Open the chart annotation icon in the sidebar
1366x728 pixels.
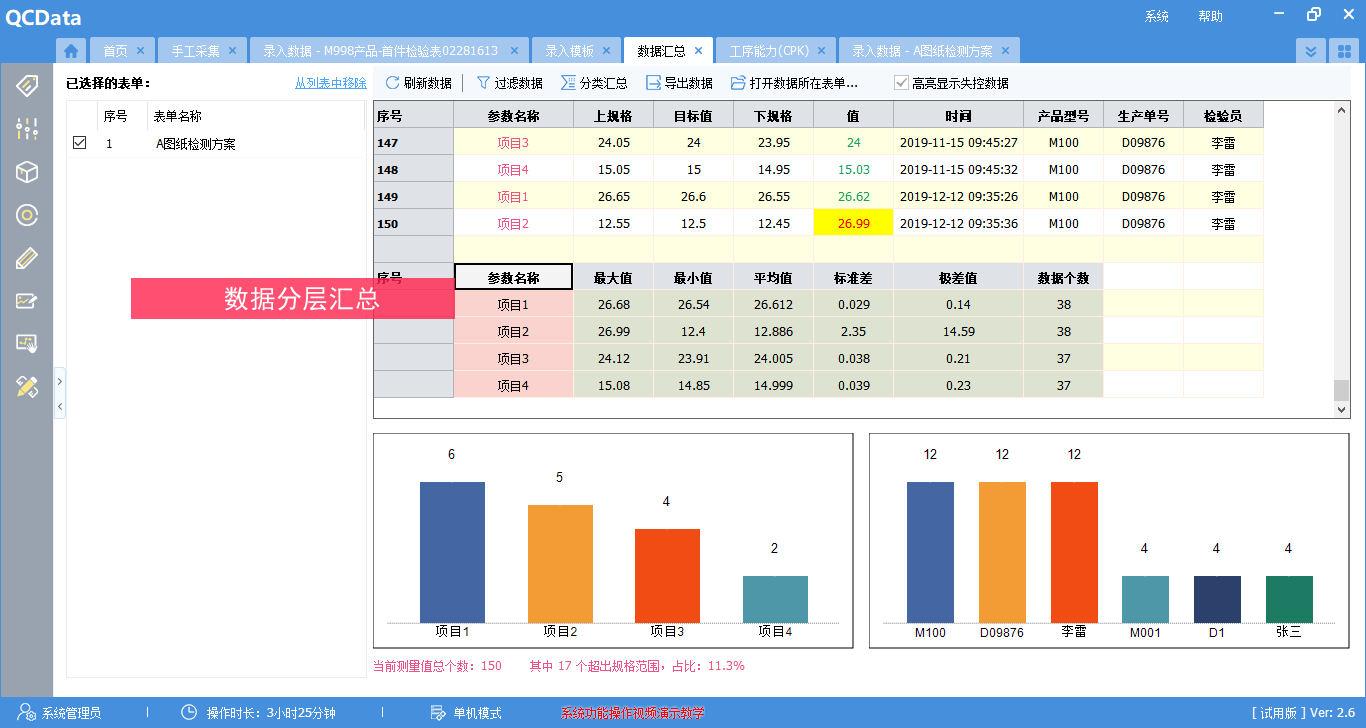26,300
